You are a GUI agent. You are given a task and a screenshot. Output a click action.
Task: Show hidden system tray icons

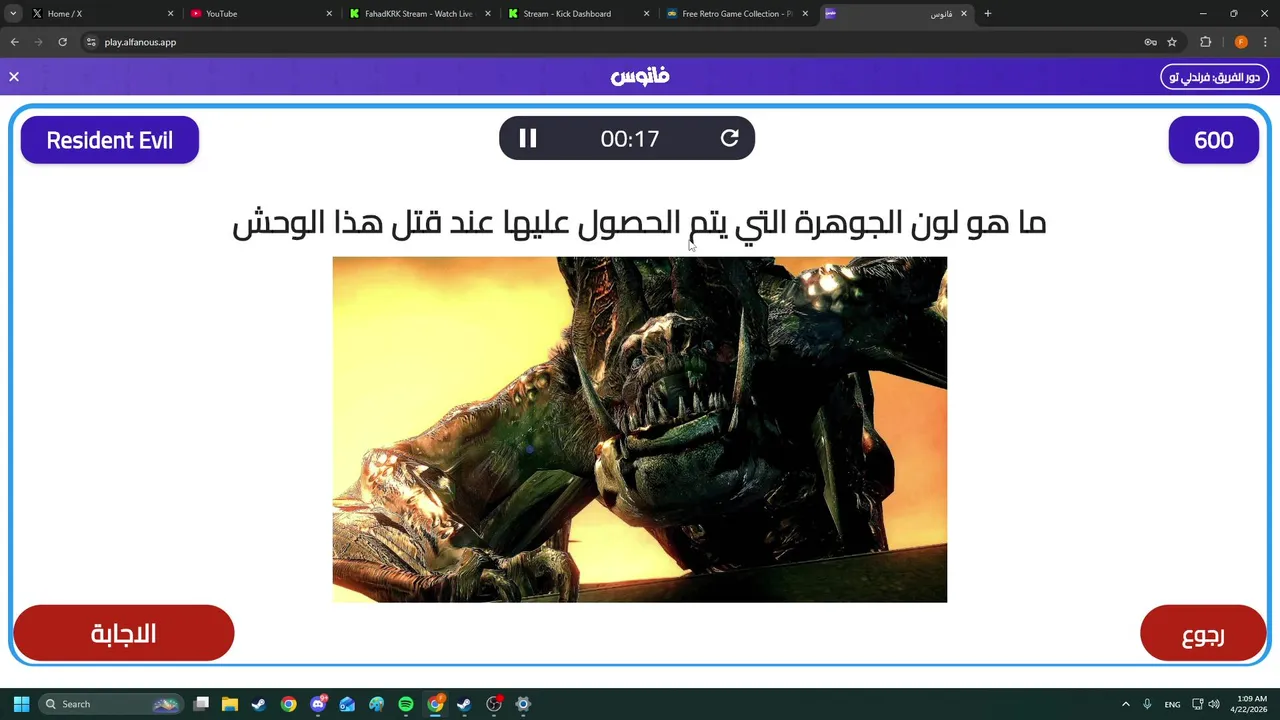[x=1126, y=704]
